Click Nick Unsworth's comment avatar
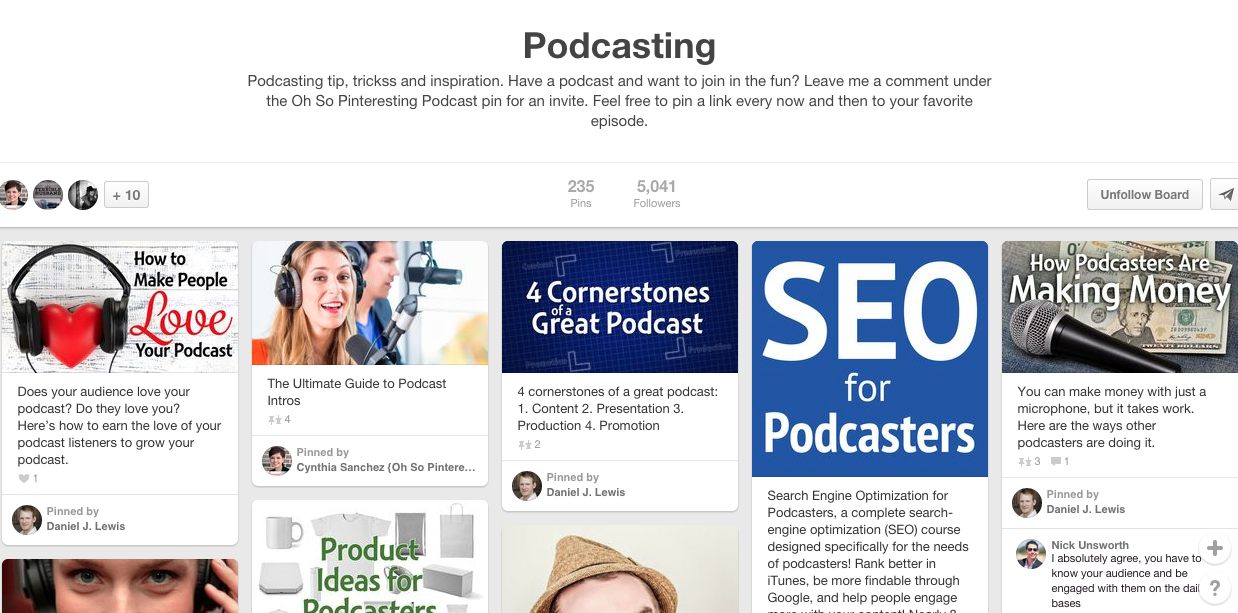This screenshot has height=613, width=1238. 1031,554
